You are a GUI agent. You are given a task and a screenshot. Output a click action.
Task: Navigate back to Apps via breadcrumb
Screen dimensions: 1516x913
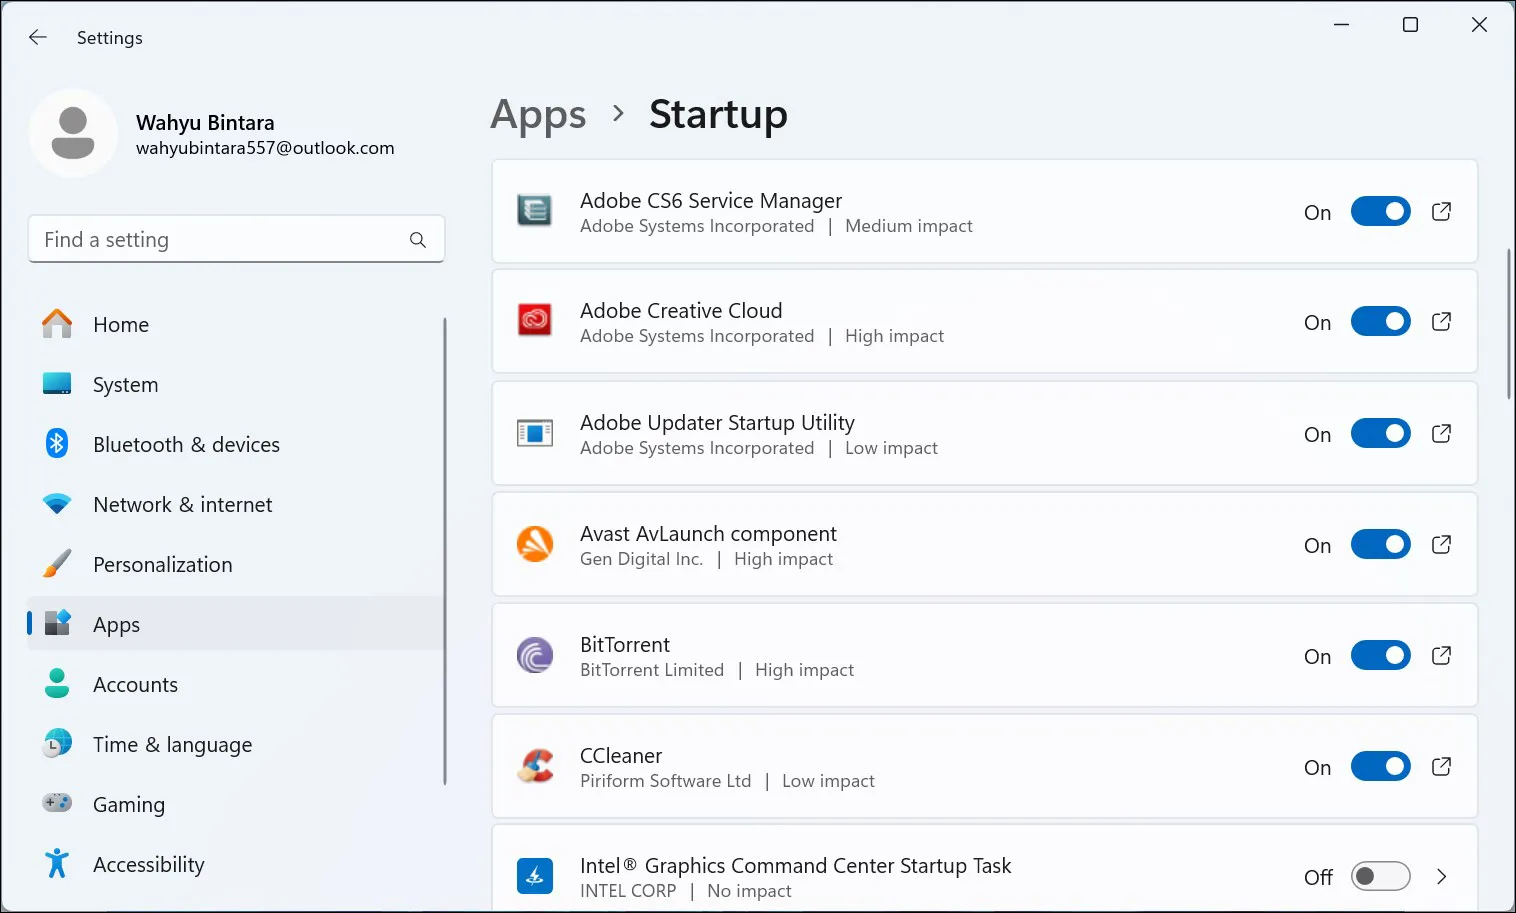538,114
